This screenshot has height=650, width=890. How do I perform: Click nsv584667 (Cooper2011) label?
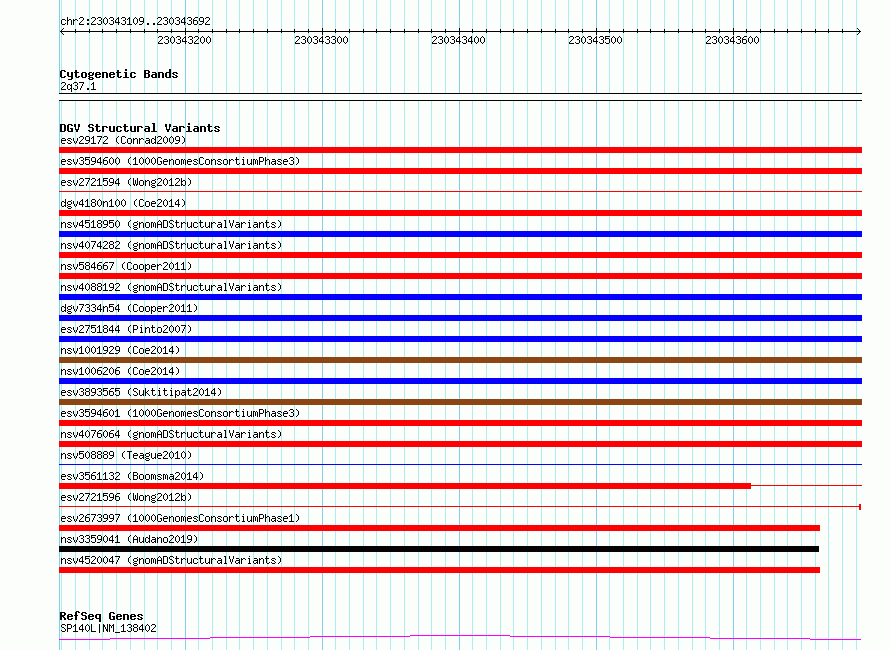click(126, 266)
